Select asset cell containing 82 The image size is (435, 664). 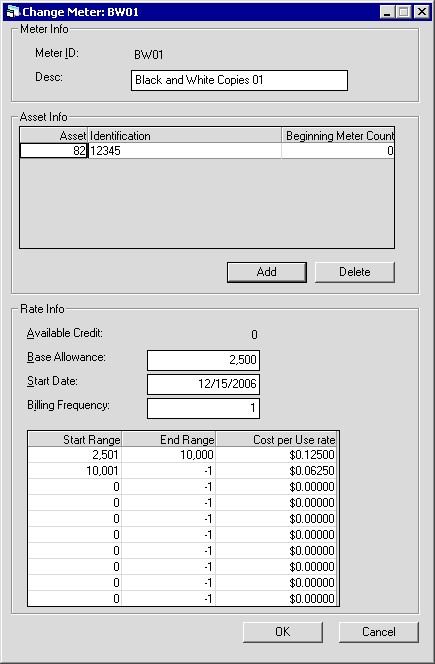click(x=54, y=151)
